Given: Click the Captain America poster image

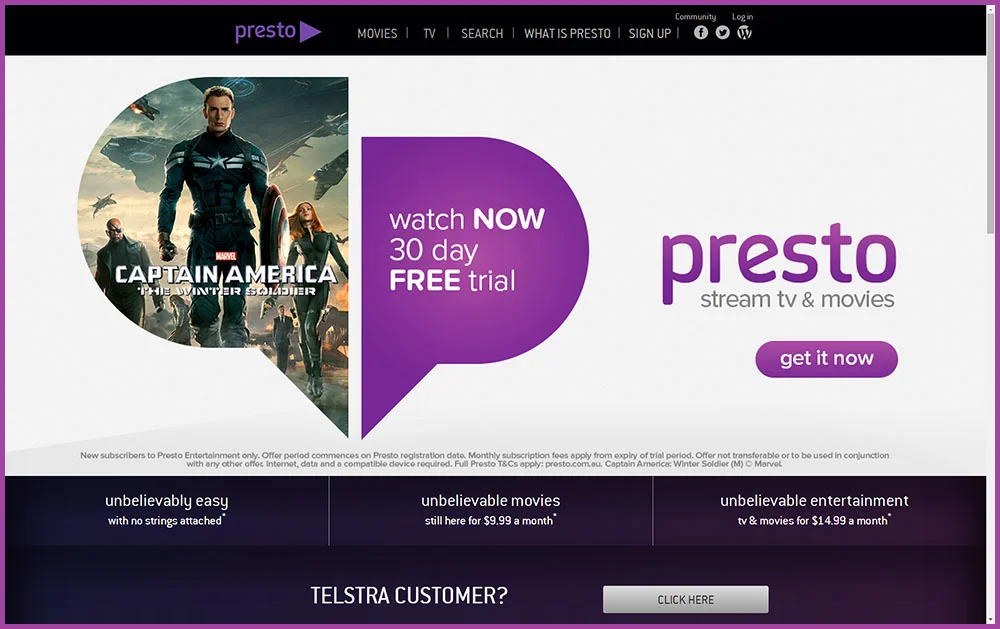Looking at the screenshot, I should coord(213,257).
